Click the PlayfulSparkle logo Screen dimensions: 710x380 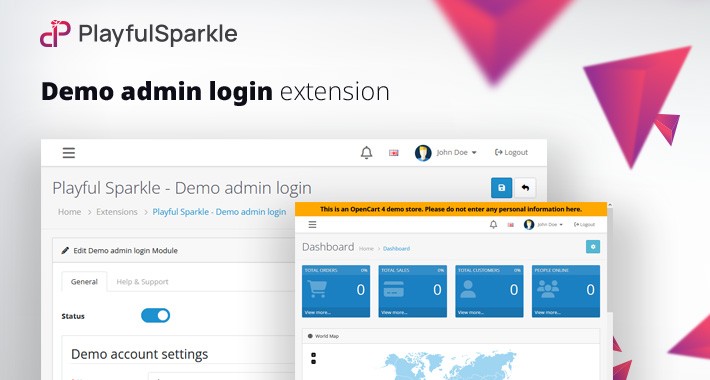pos(139,34)
